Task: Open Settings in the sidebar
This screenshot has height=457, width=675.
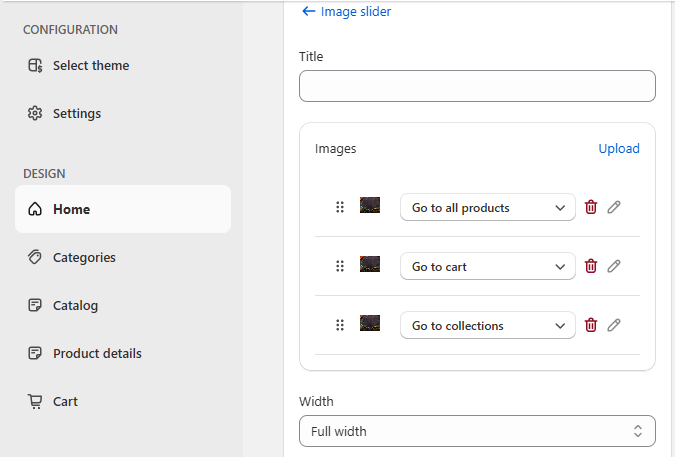Action: pos(123,114)
